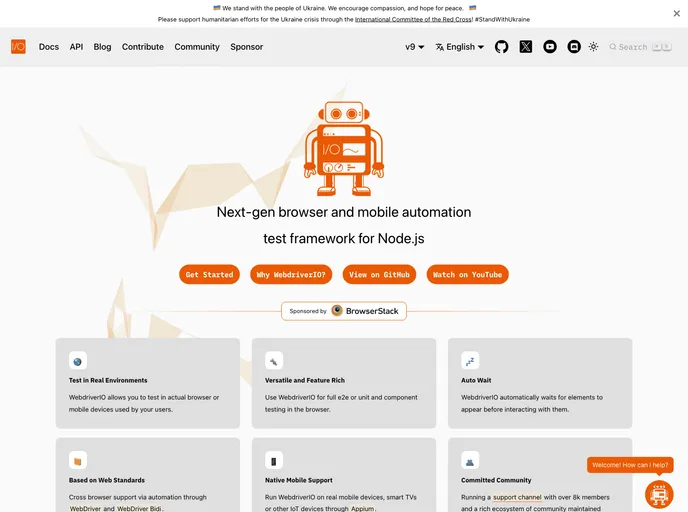Open the chat bot assistant bubble icon
688x512 pixels.
[x=659, y=494]
